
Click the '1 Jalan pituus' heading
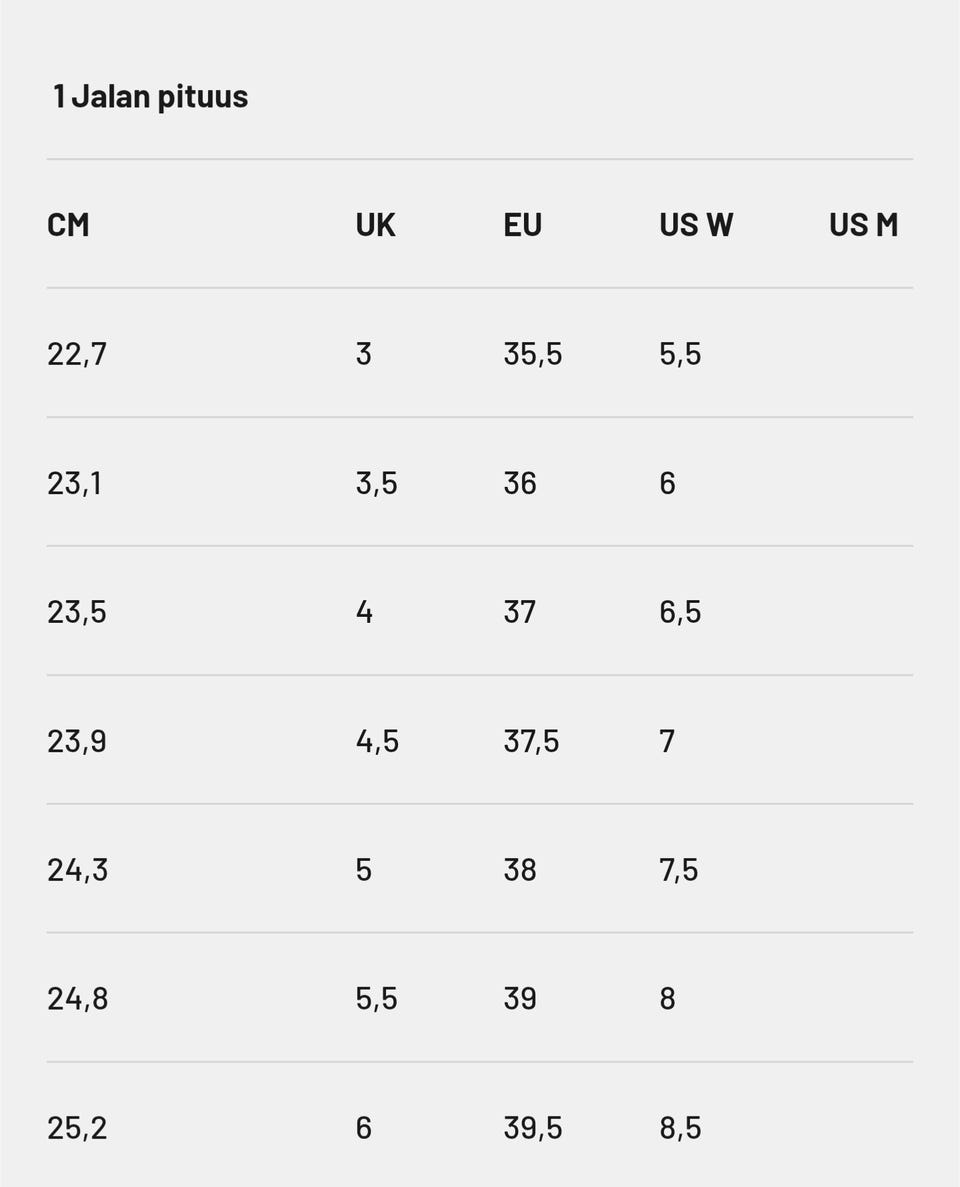pyautogui.click(x=150, y=97)
